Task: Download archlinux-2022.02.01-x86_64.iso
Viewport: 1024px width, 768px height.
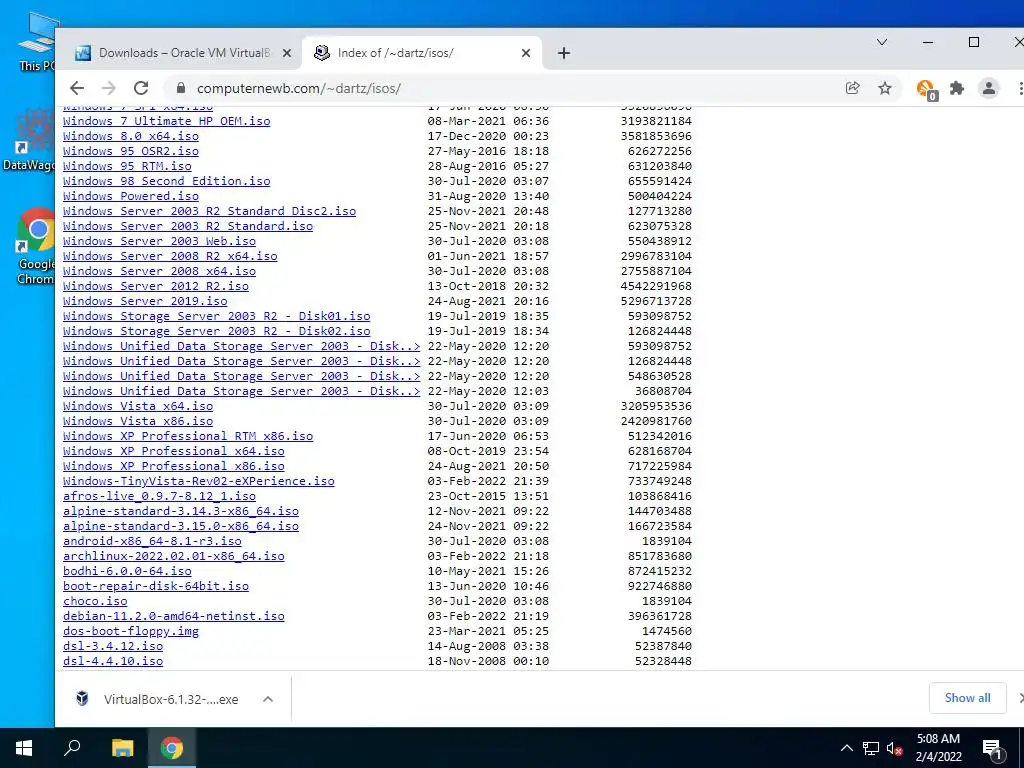Action: tap(174, 556)
